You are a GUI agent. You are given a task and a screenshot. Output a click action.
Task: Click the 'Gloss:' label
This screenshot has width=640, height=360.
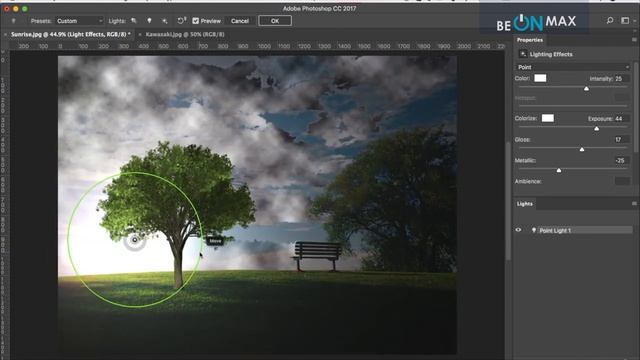coord(522,139)
